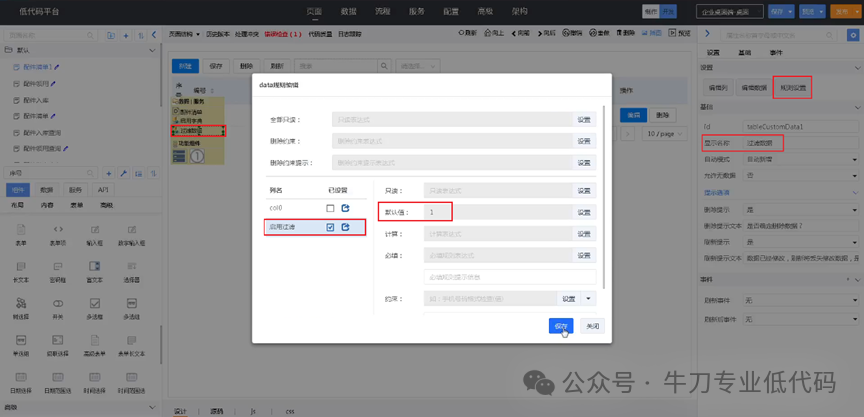This screenshot has height=417, width=864.
Task: Click the blue 保存 button in dialog
Action: pos(561,326)
